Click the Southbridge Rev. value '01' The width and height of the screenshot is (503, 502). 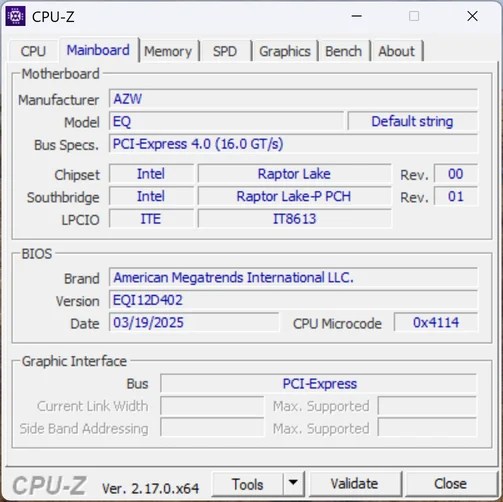click(x=456, y=196)
